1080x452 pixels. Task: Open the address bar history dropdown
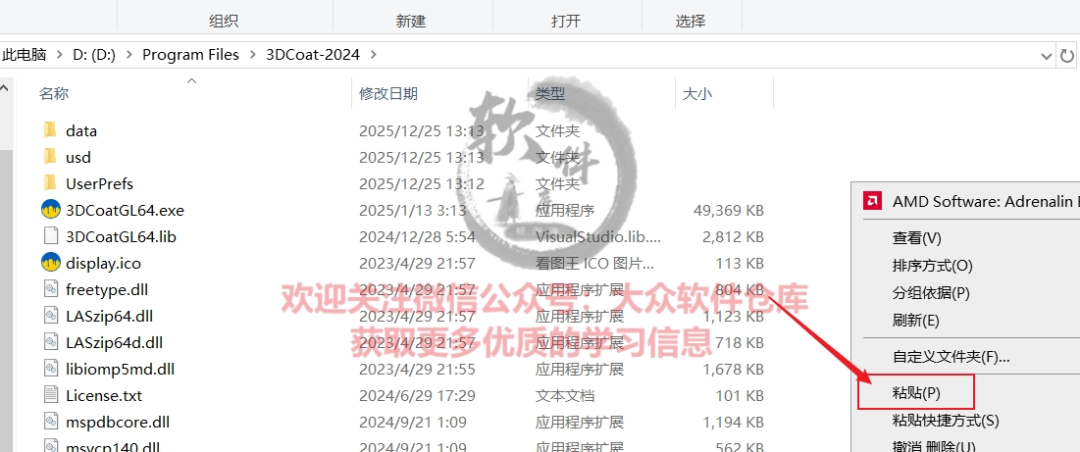[x=1046, y=55]
